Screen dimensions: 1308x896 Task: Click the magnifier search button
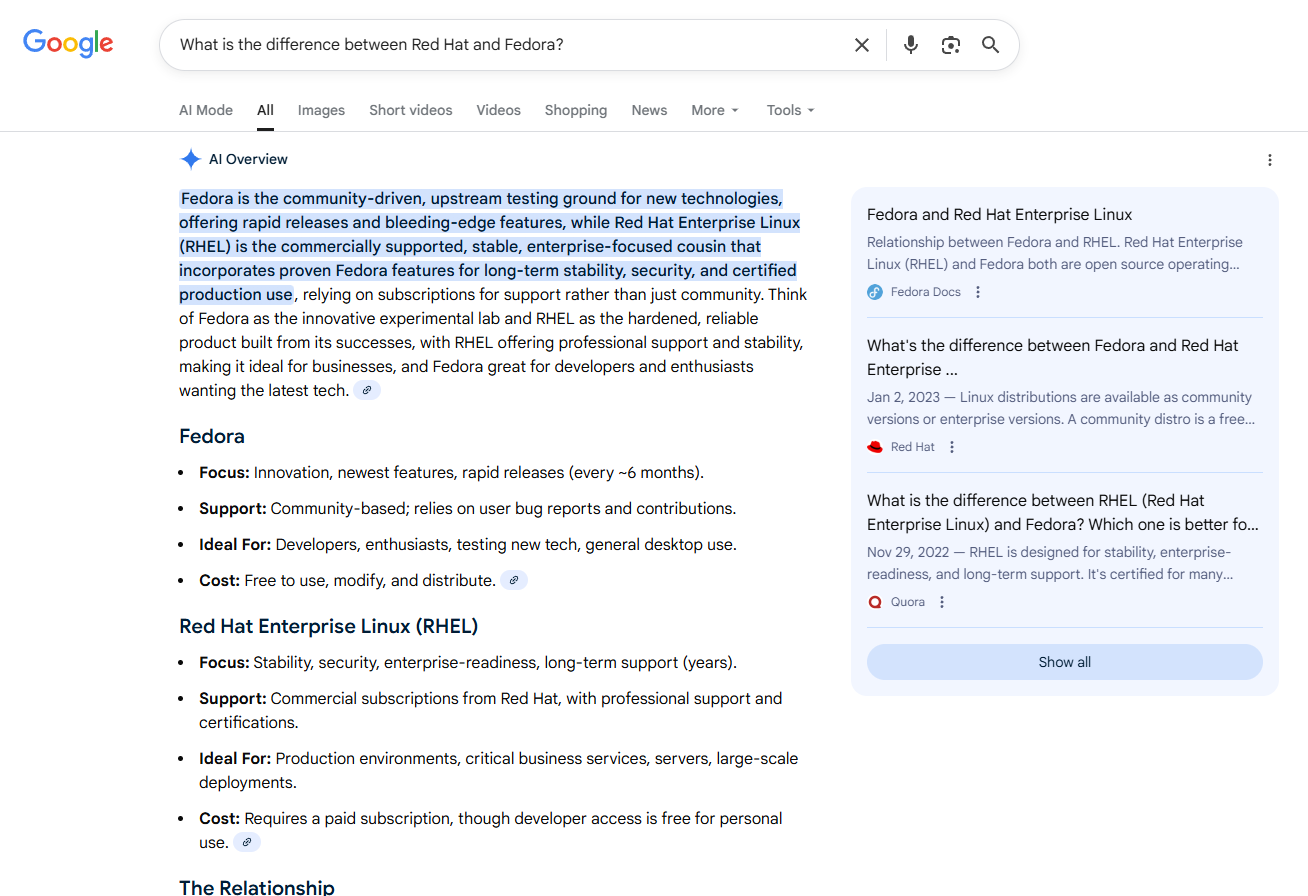[990, 45]
